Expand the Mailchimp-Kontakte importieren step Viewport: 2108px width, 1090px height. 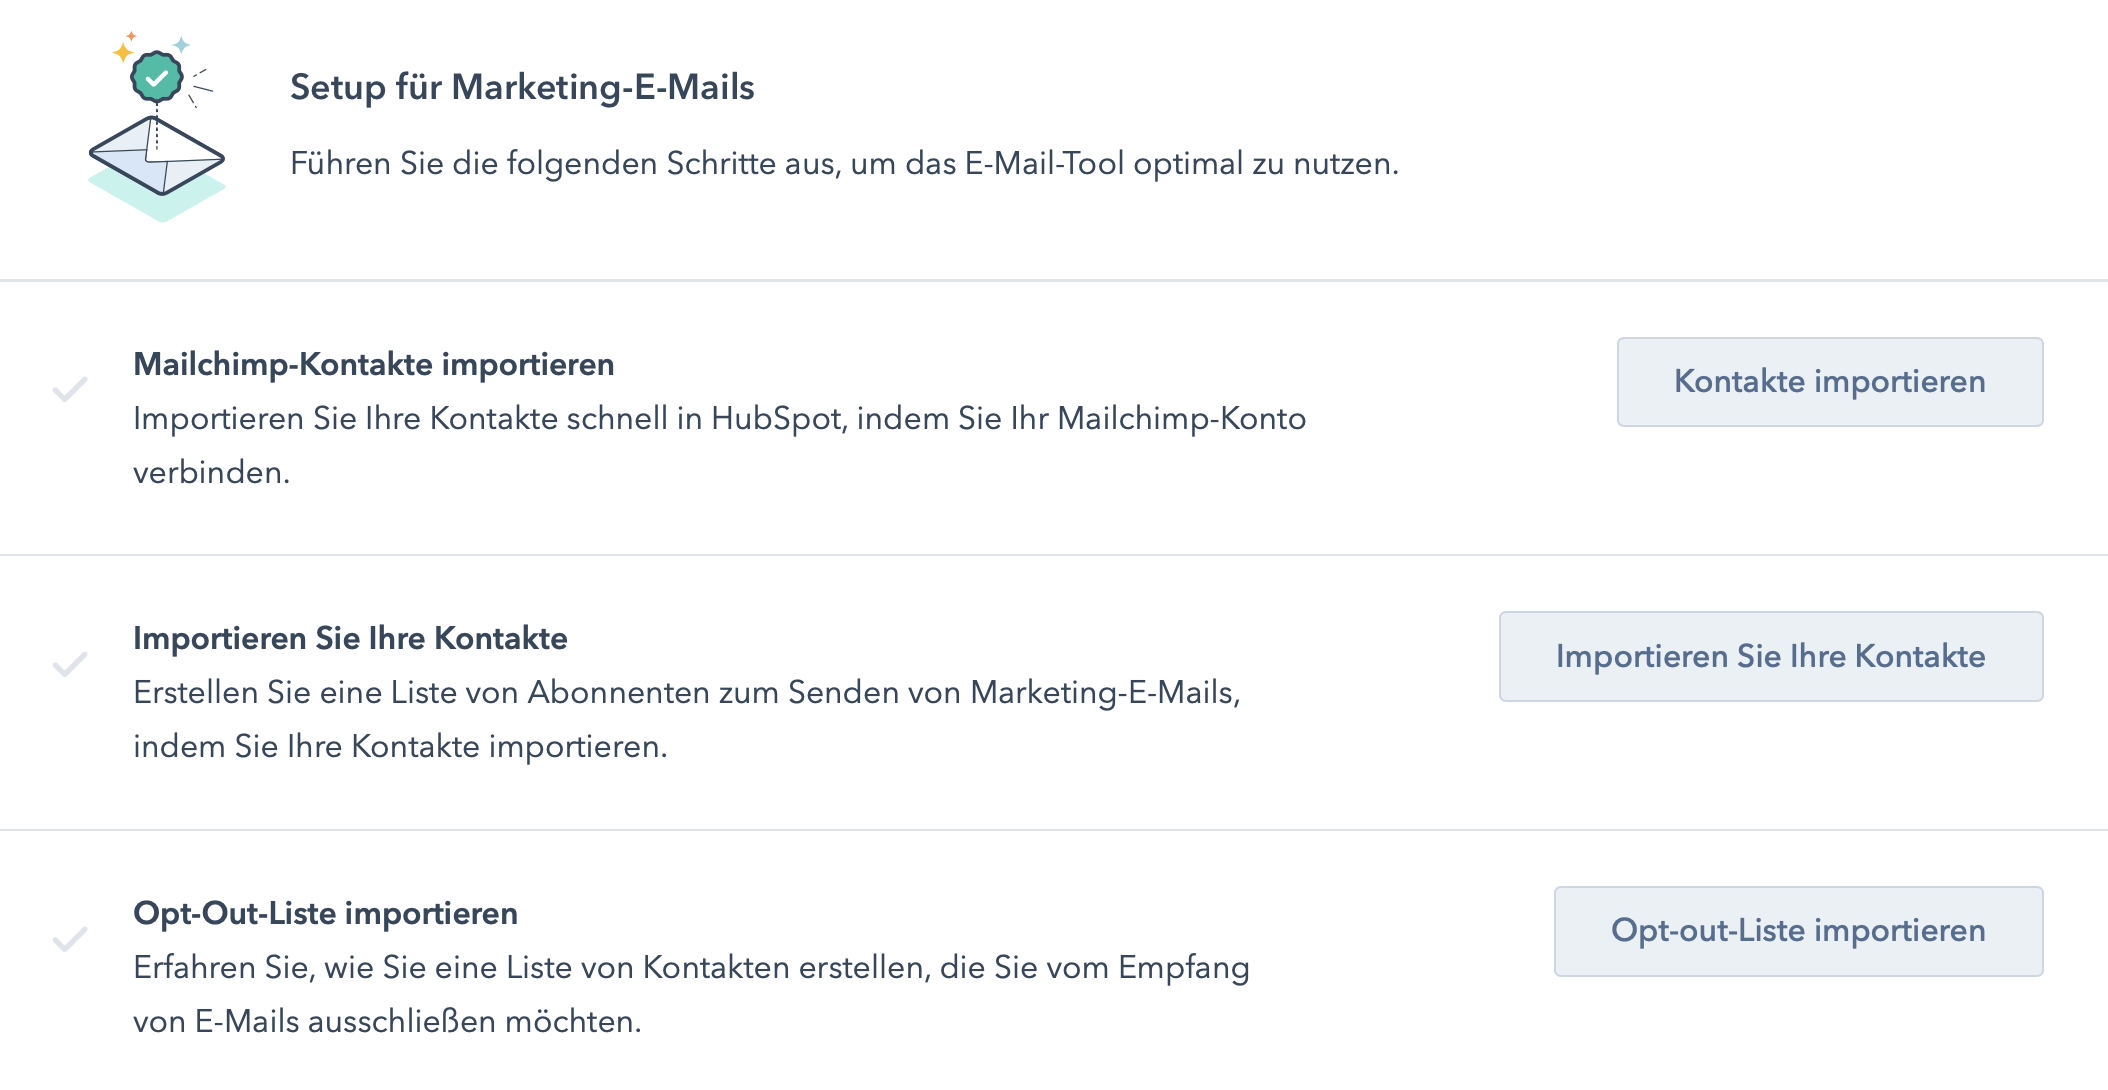(x=374, y=364)
